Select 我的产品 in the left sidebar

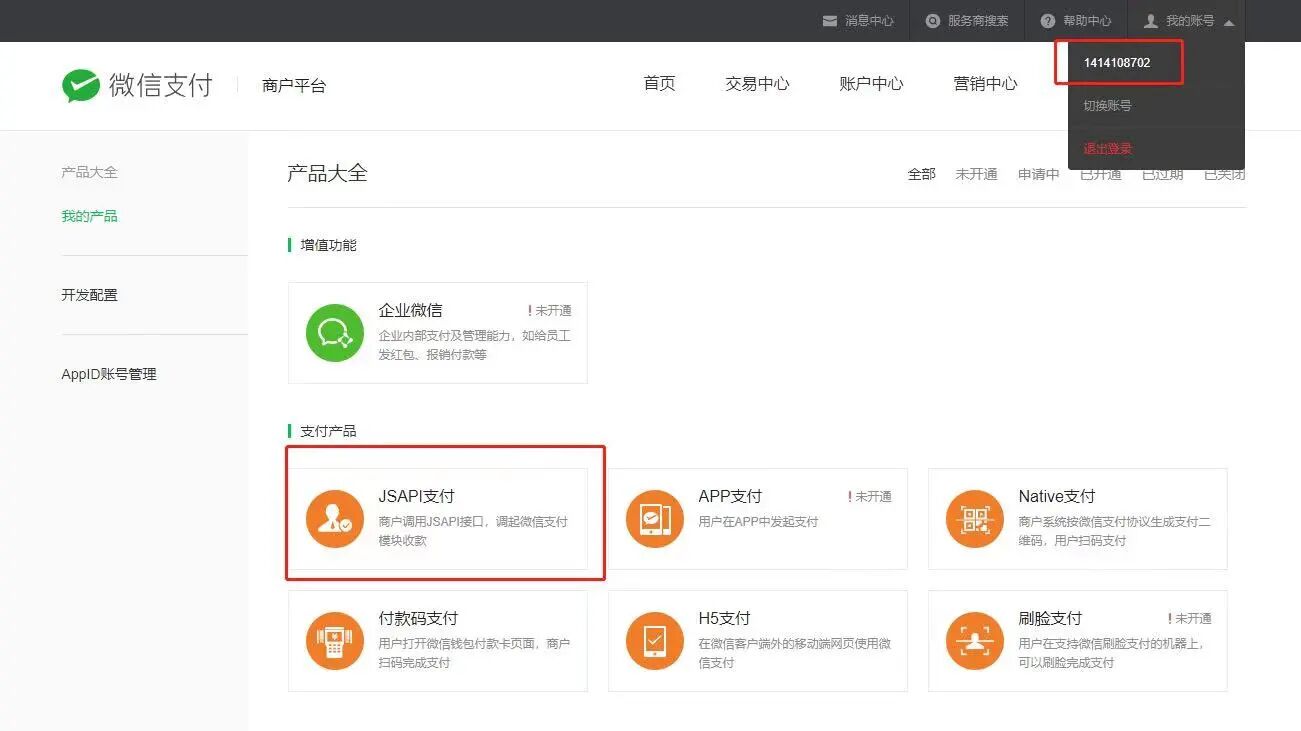89,216
